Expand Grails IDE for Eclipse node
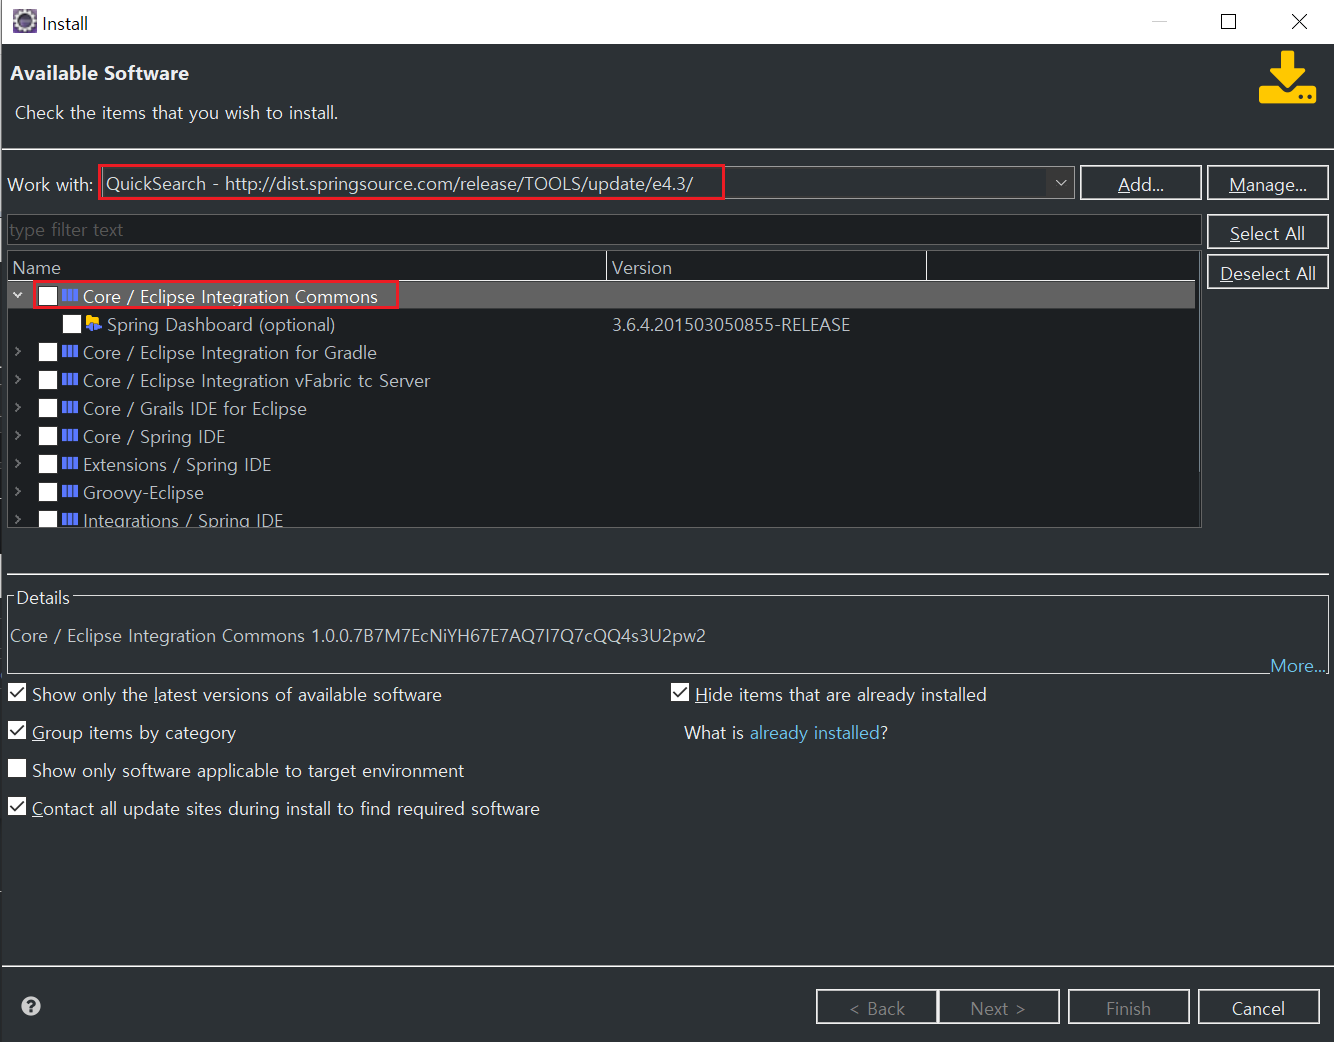 (x=18, y=408)
